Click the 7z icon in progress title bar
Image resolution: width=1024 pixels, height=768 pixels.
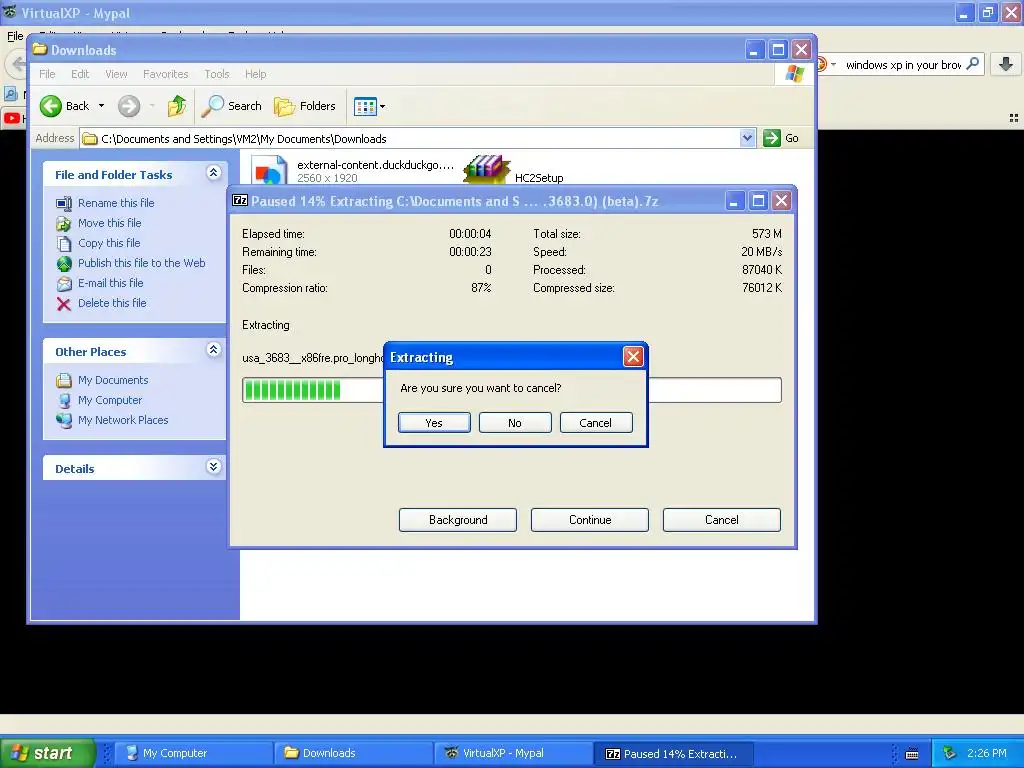coord(240,200)
